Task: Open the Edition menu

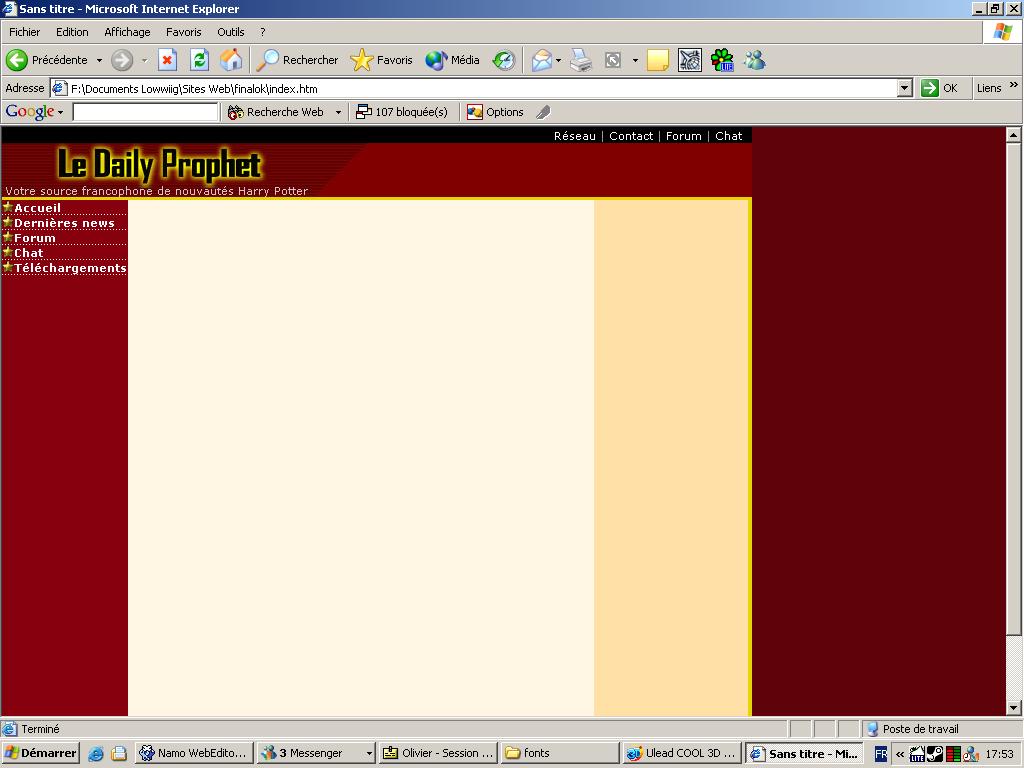Action: pyautogui.click(x=72, y=32)
